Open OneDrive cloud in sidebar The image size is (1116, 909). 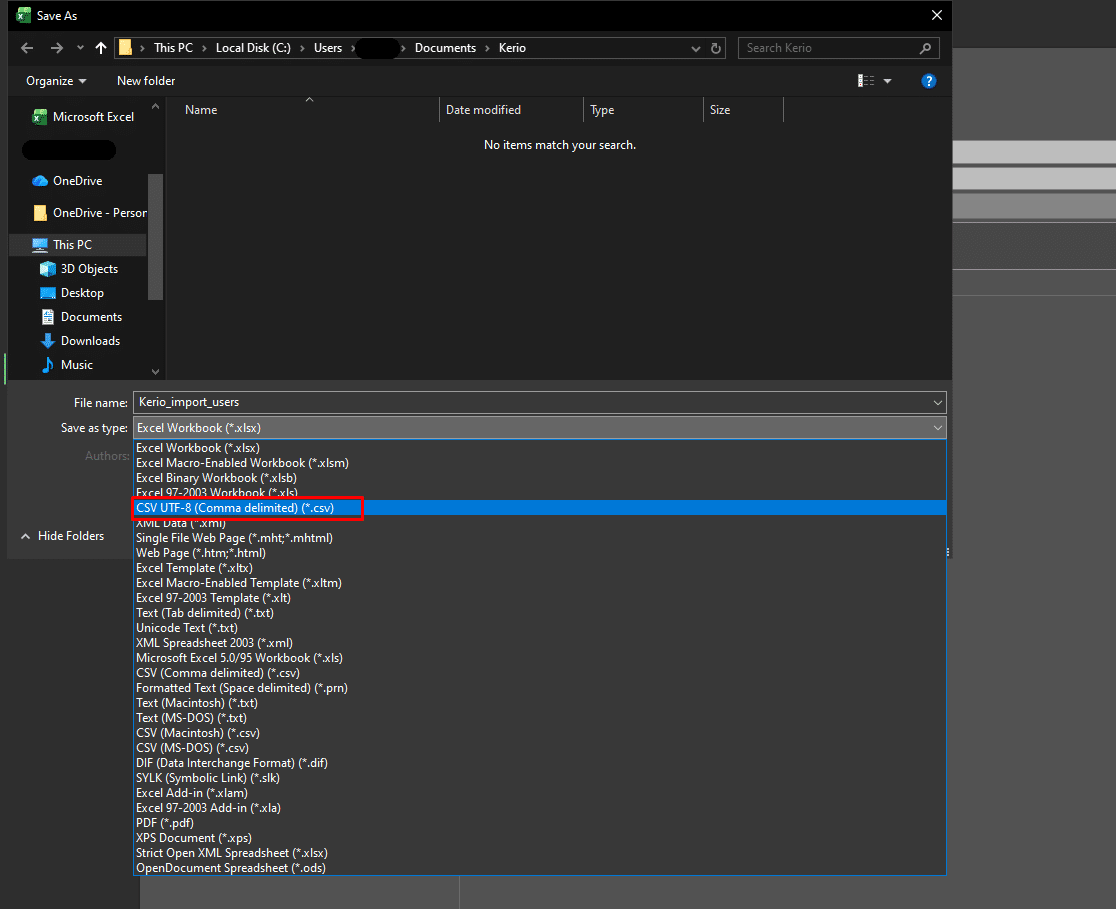click(x=76, y=181)
